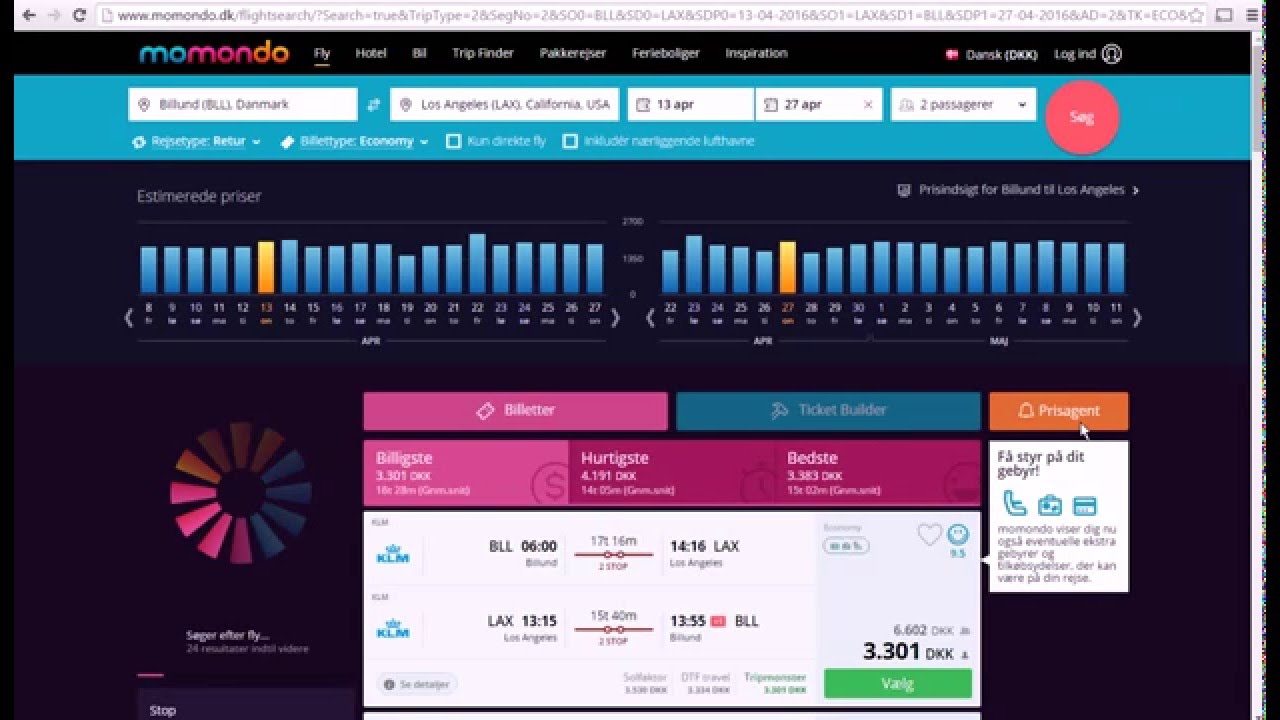Select highlighted return bar for 27 April
This screenshot has width=1280, height=720.
(788, 267)
